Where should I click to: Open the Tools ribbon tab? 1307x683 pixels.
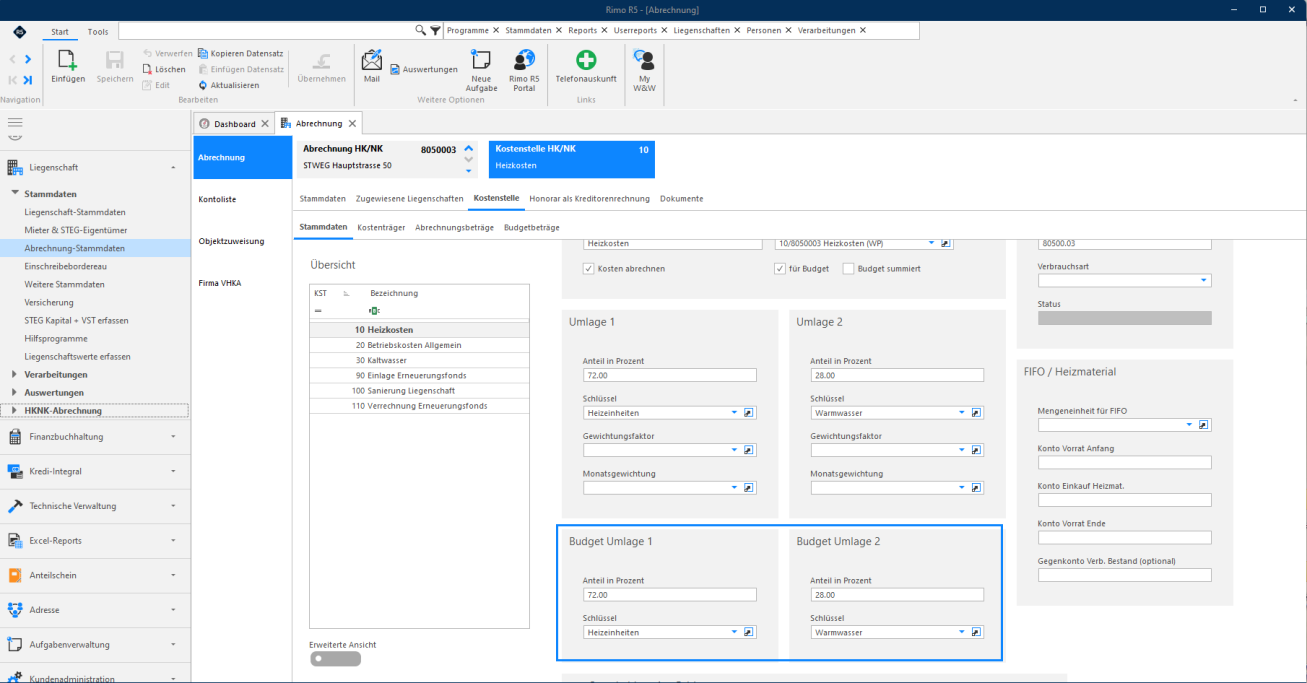pos(98,31)
